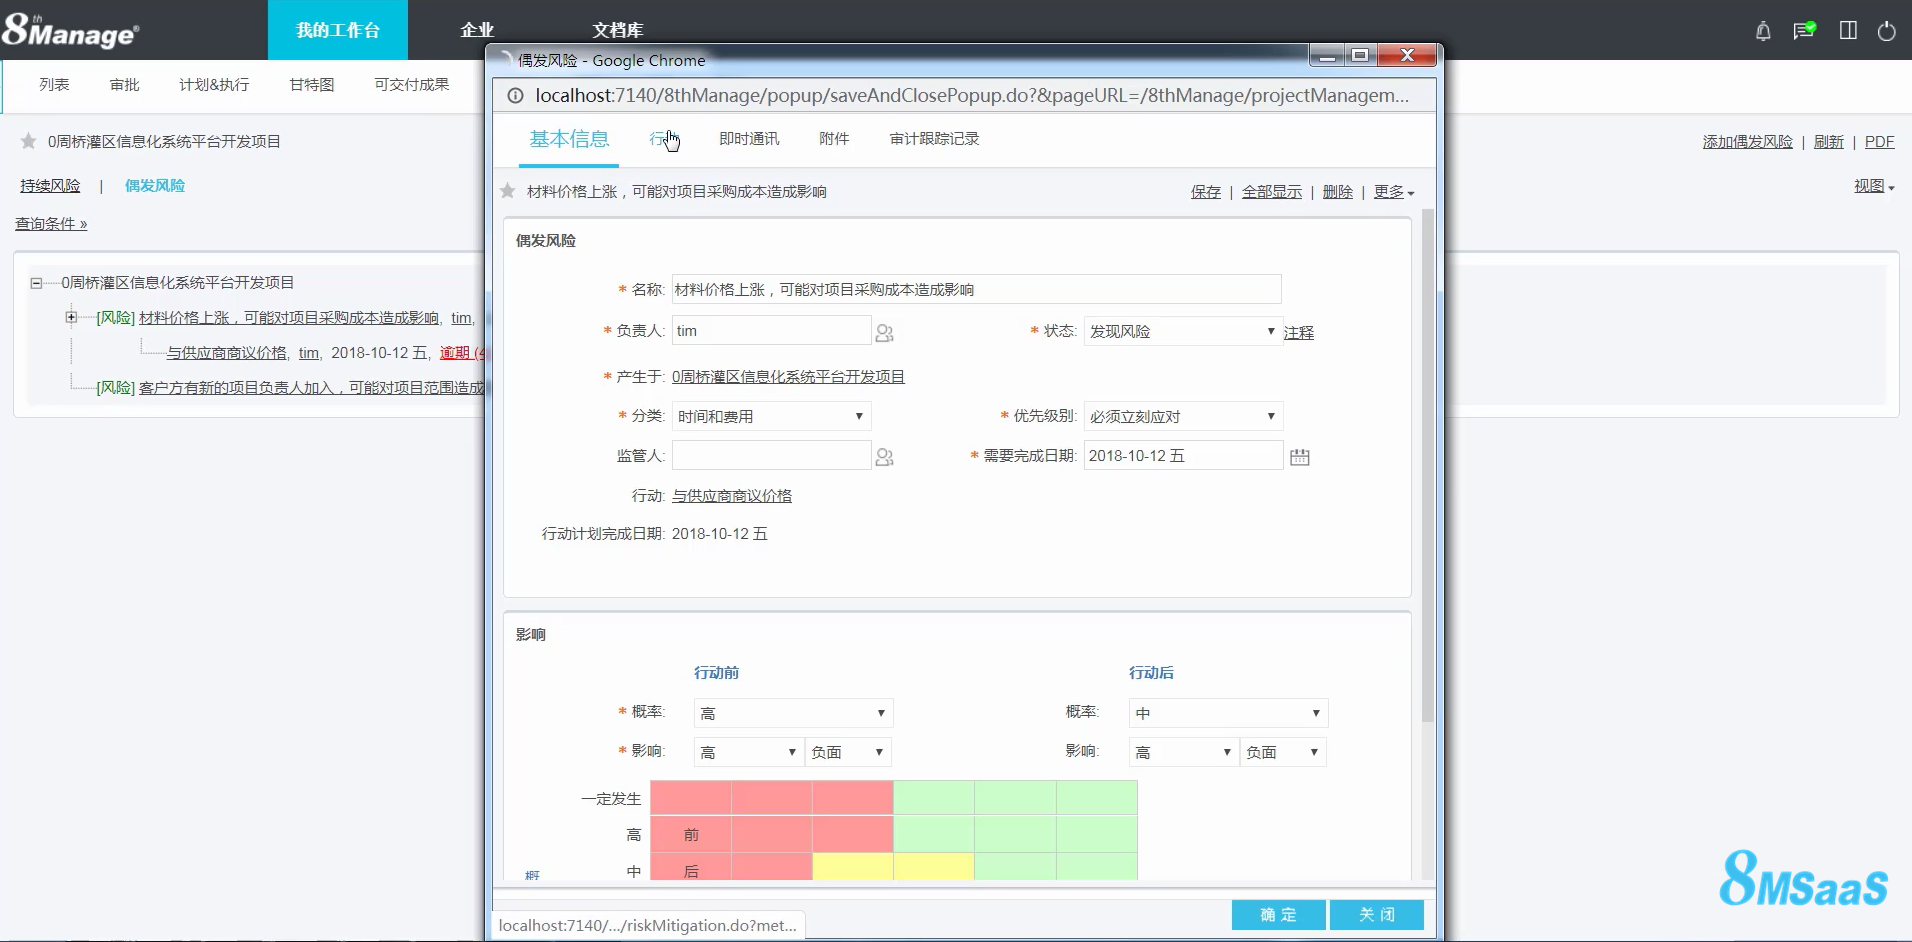This screenshot has width=1912, height=942.
Task: Expand 查询条件 search conditions
Action: point(51,224)
